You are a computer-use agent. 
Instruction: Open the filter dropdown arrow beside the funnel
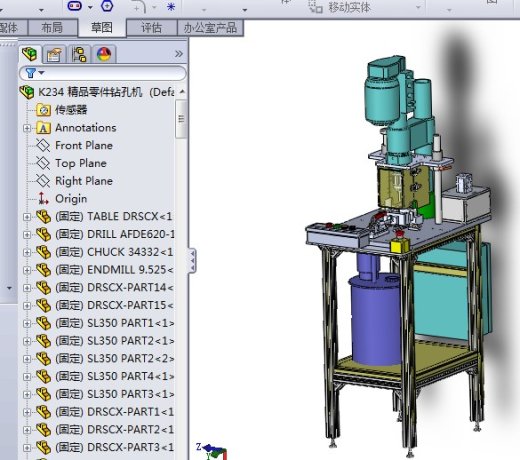(41, 72)
